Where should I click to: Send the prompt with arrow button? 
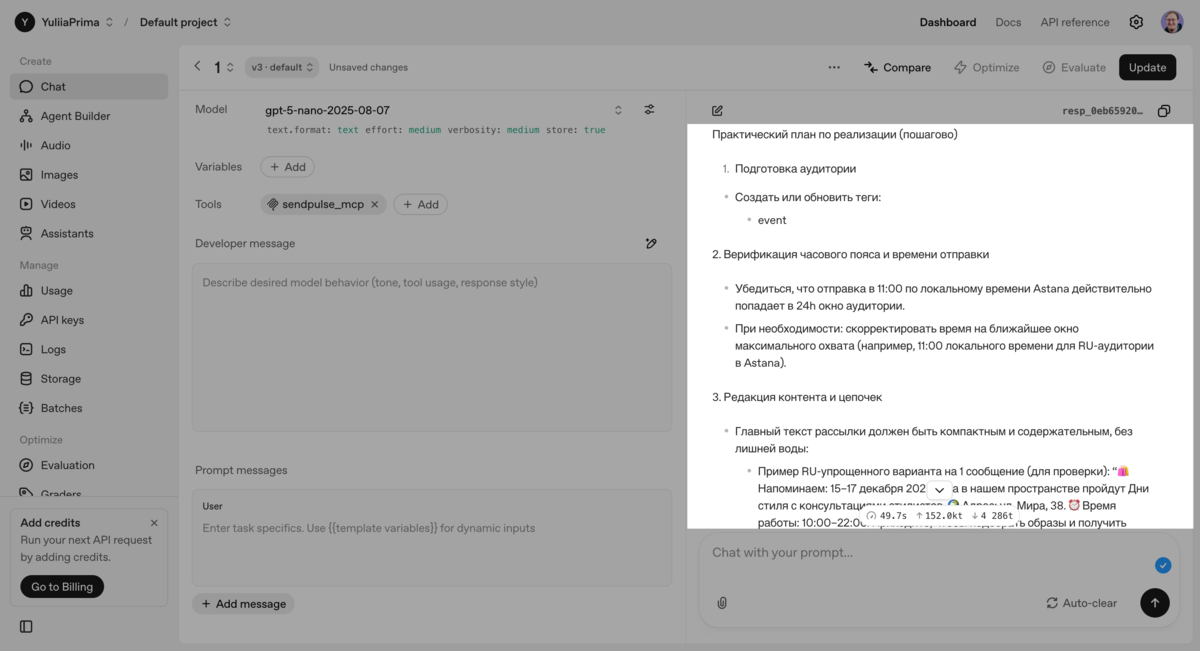click(1155, 603)
